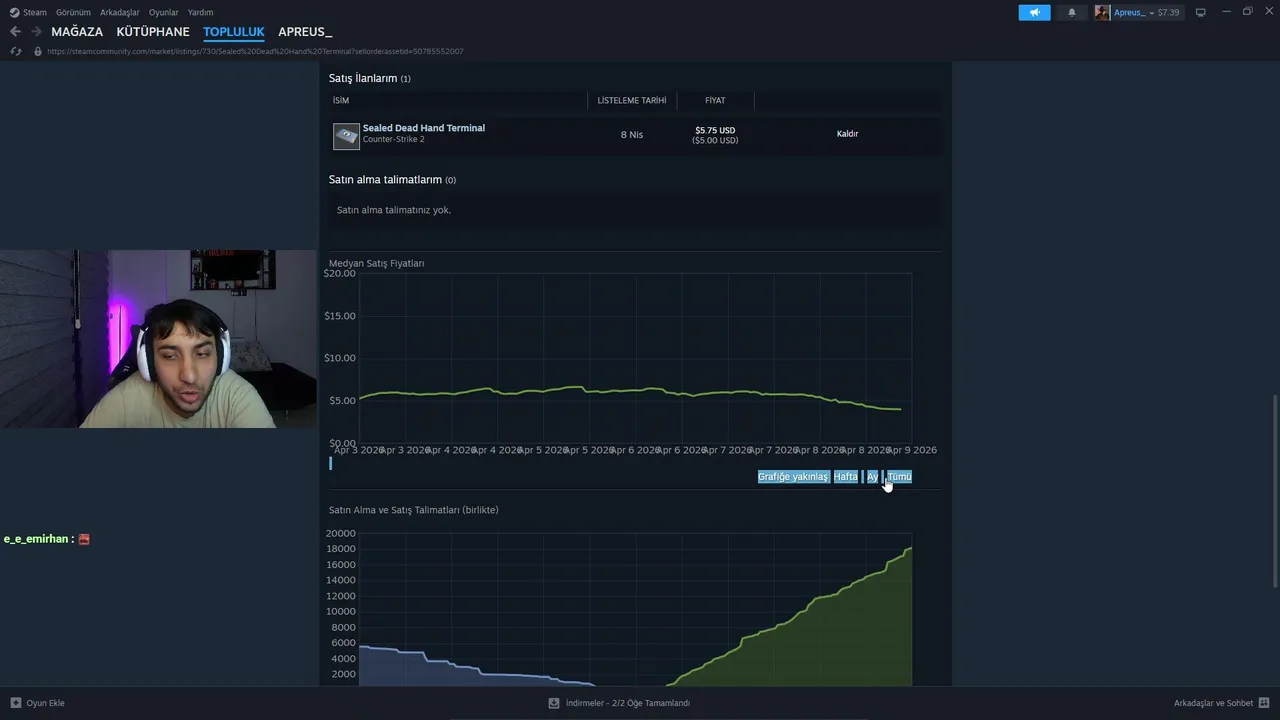Switch to the TOPLULUK tab

click(x=234, y=32)
